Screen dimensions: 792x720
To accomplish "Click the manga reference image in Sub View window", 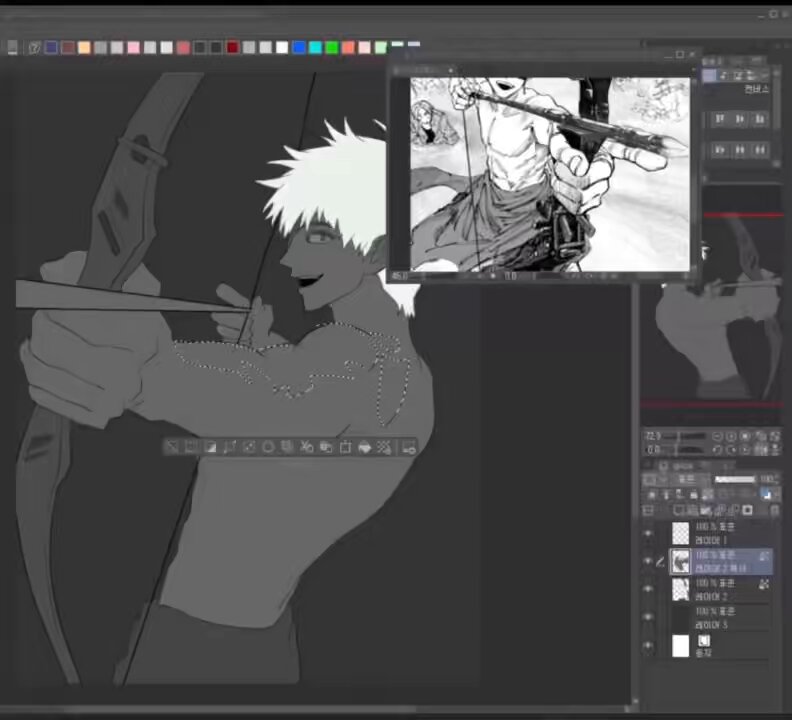I will pos(550,174).
